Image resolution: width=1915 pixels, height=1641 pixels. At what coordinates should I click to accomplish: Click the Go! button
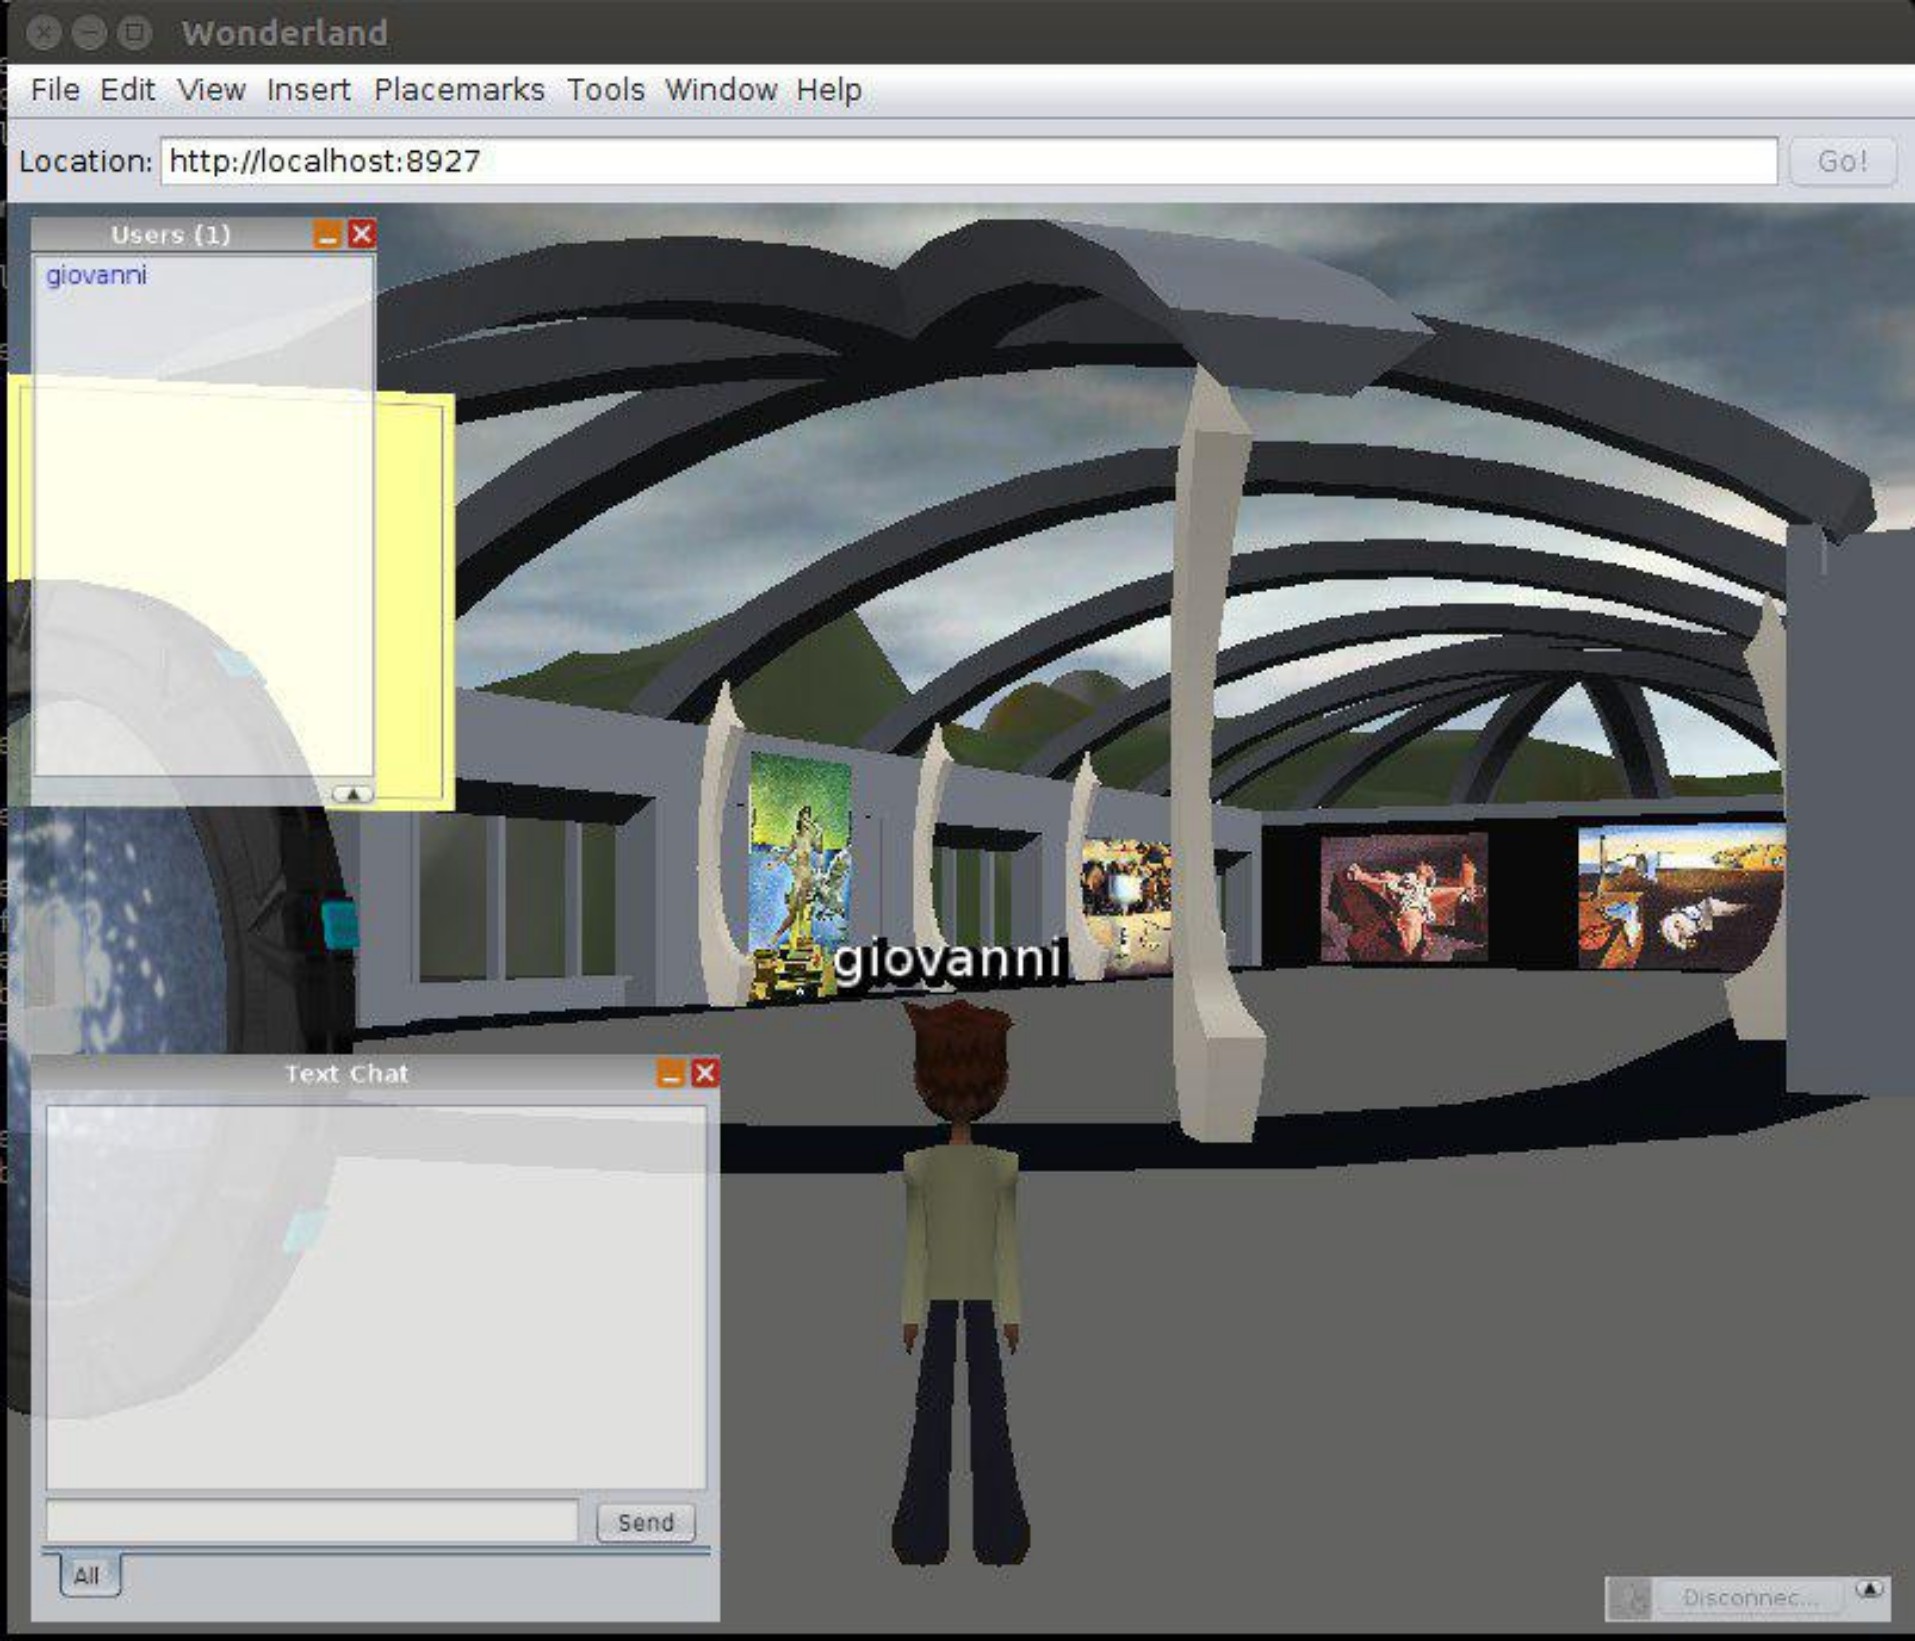[x=1842, y=161]
